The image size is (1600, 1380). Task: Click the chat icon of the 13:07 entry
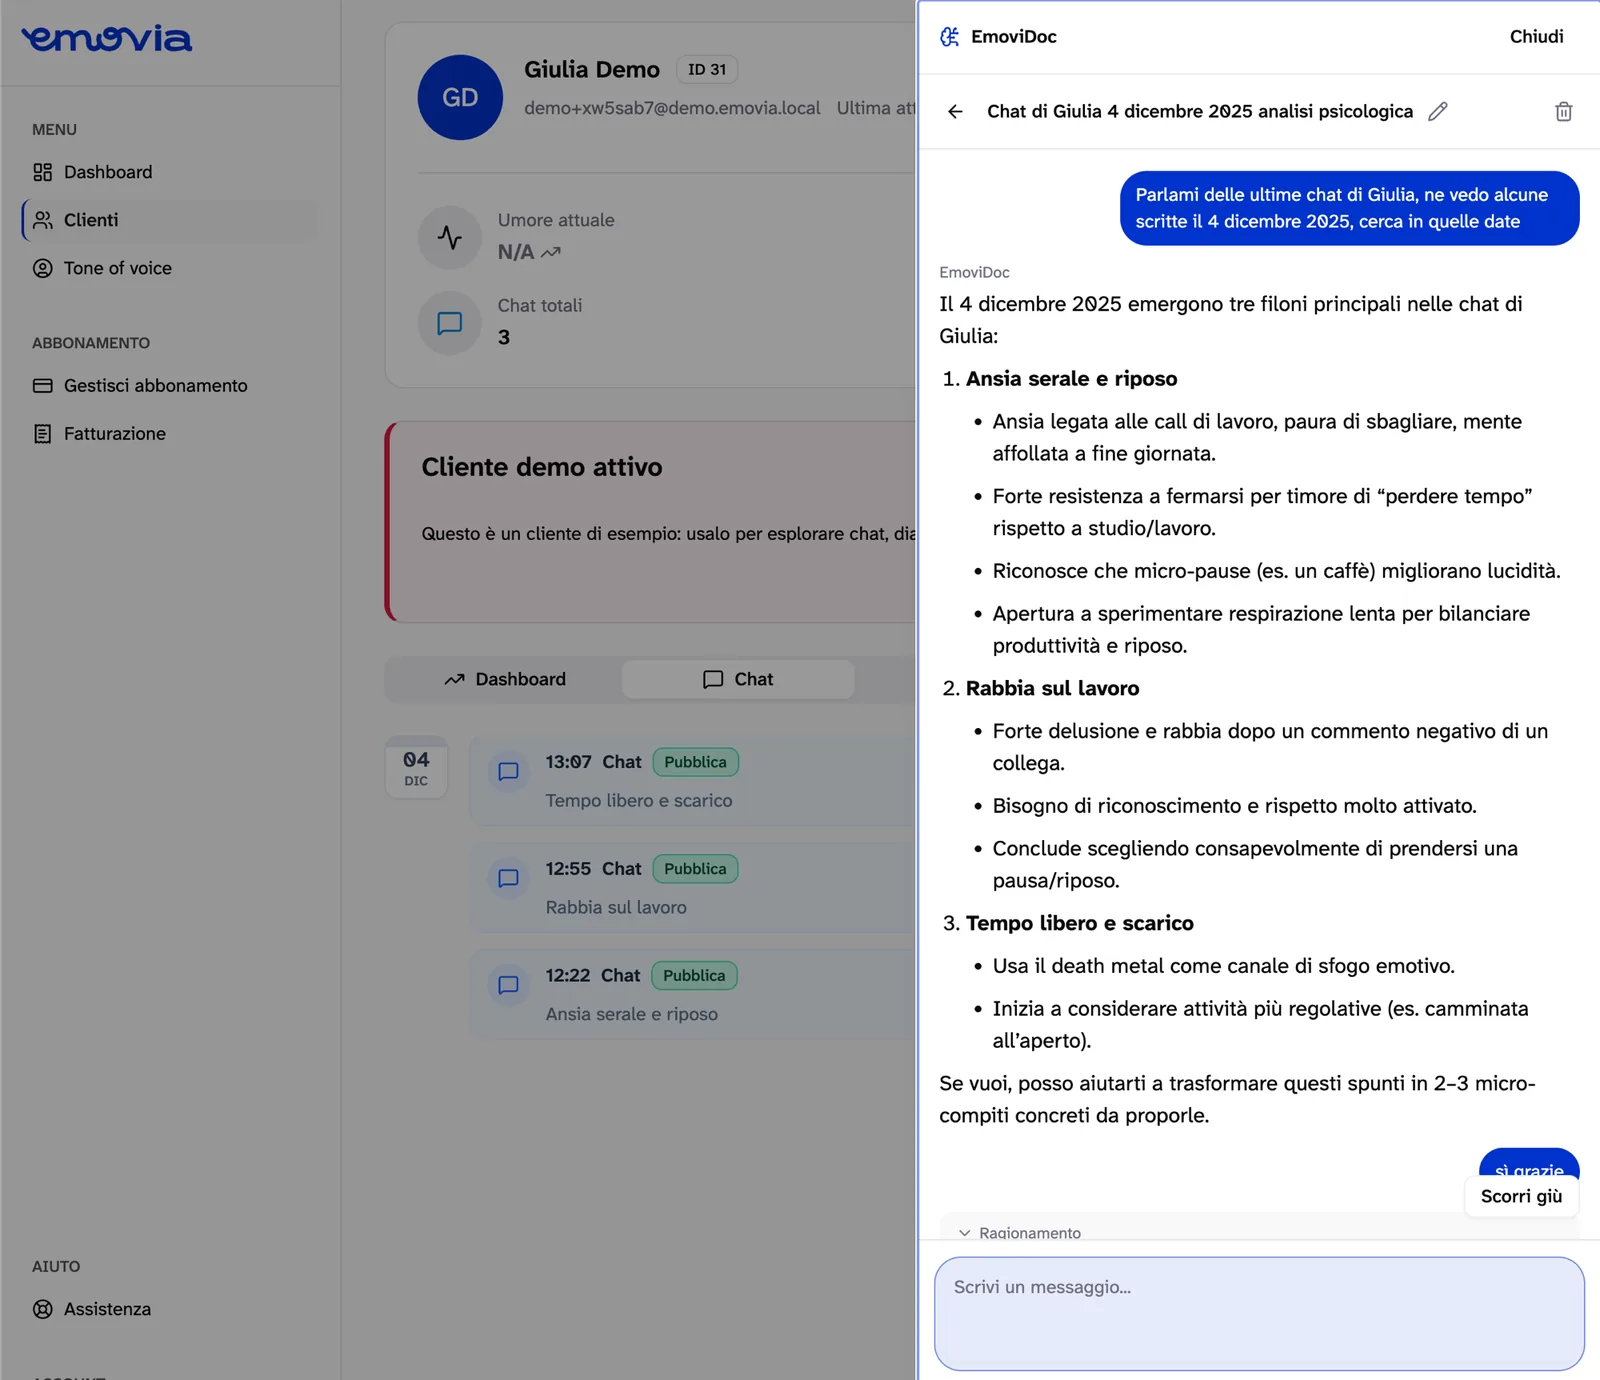click(508, 772)
